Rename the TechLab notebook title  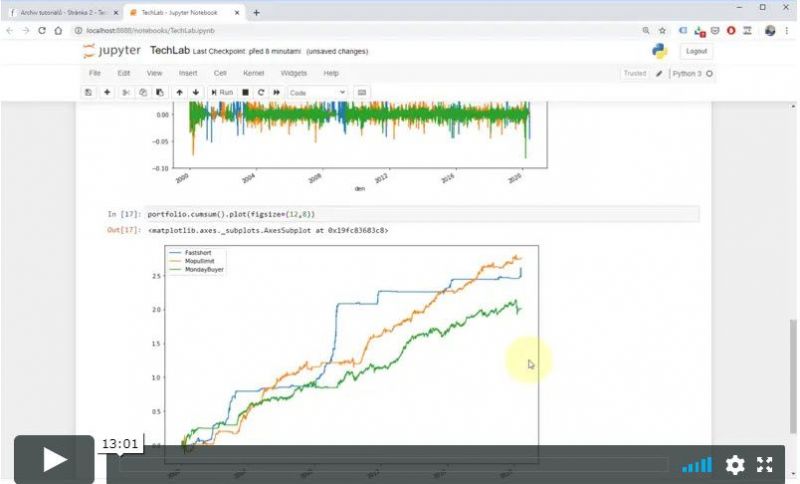170,50
